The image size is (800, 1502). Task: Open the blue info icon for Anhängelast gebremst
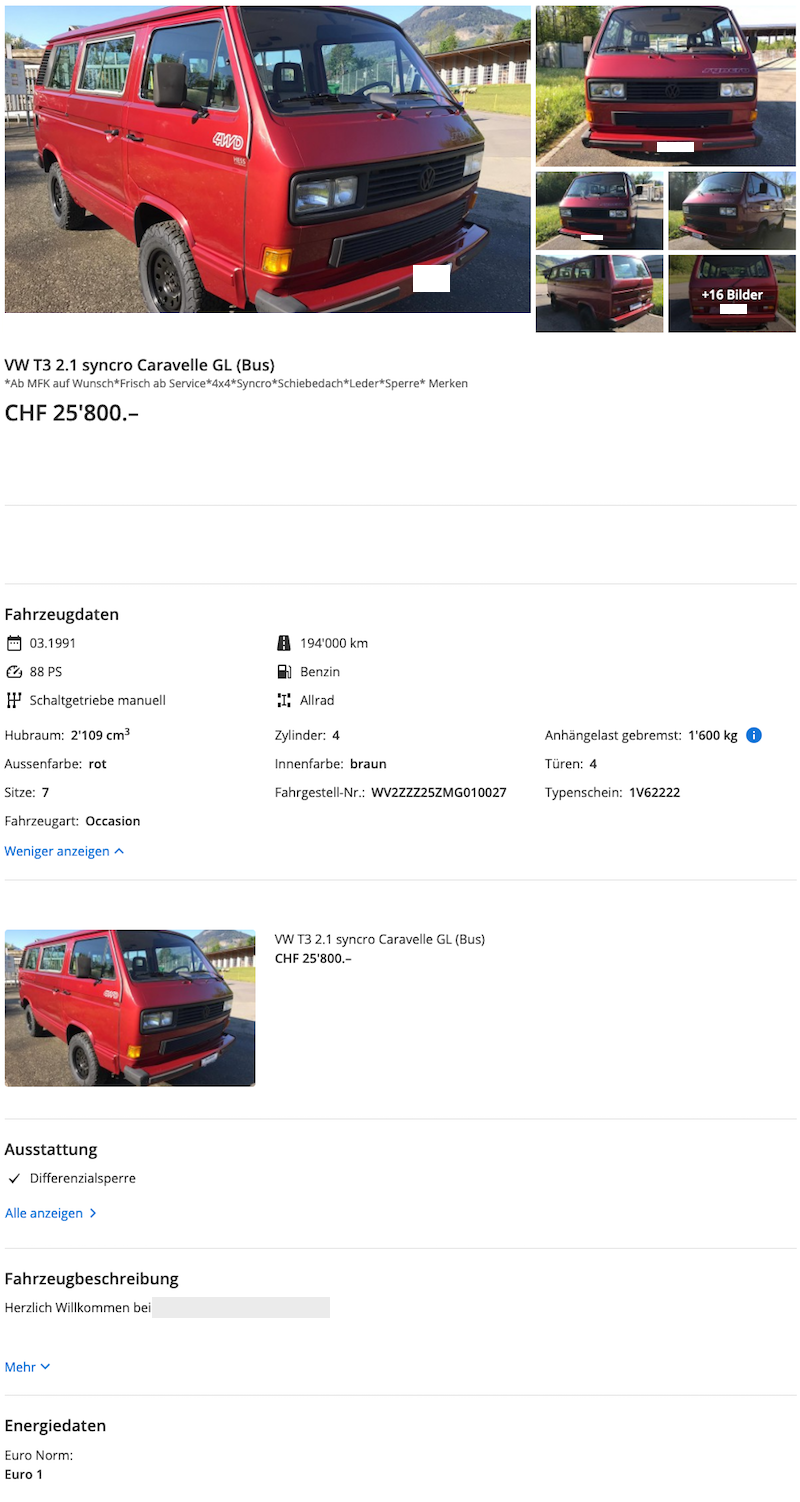(754, 735)
